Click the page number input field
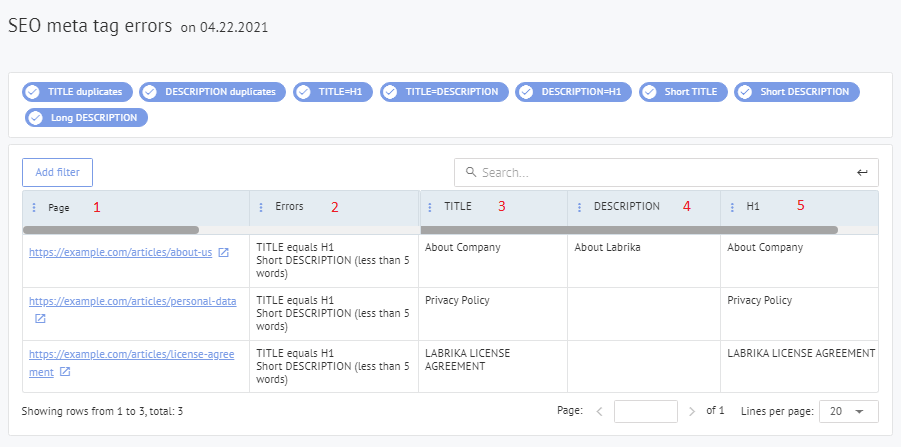 point(645,412)
